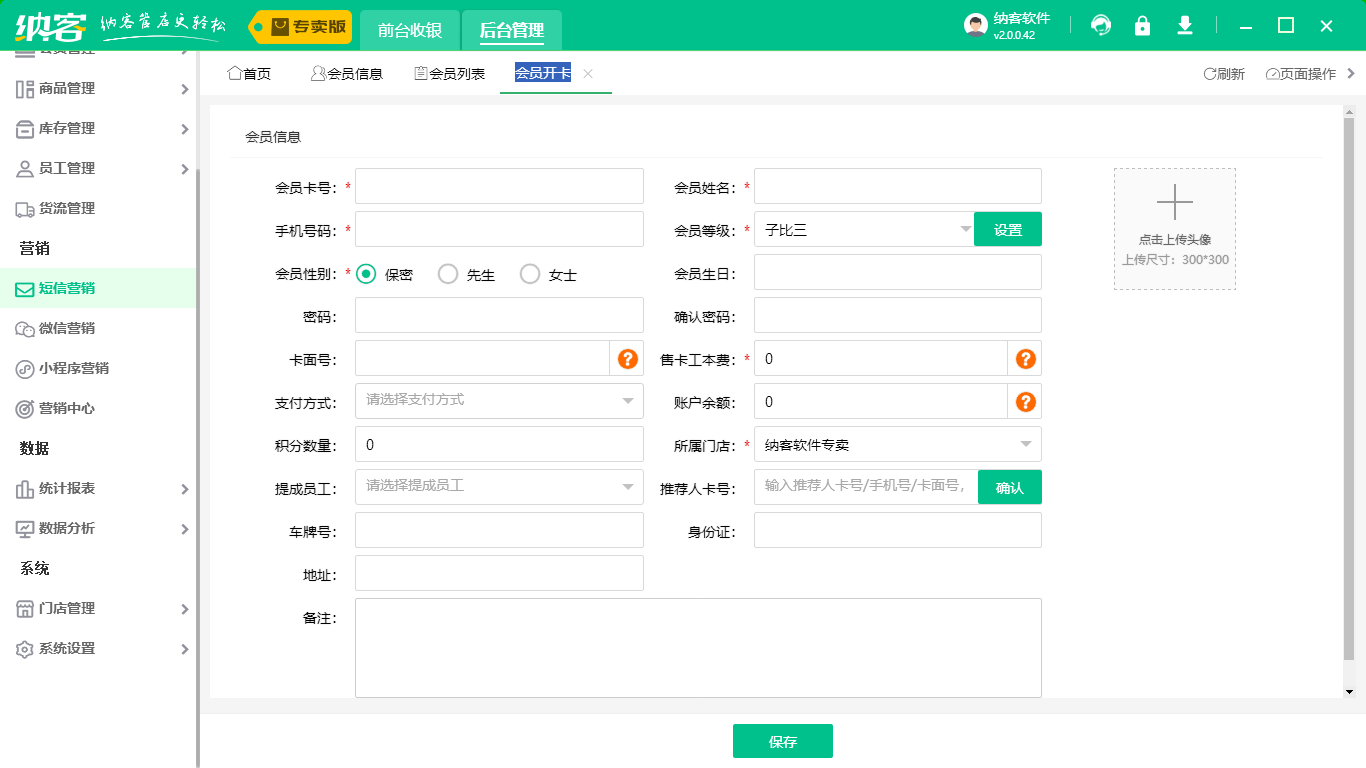Open 微信营销 in the sidebar
The height and width of the screenshot is (768, 1366).
click(x=67, y=328)
